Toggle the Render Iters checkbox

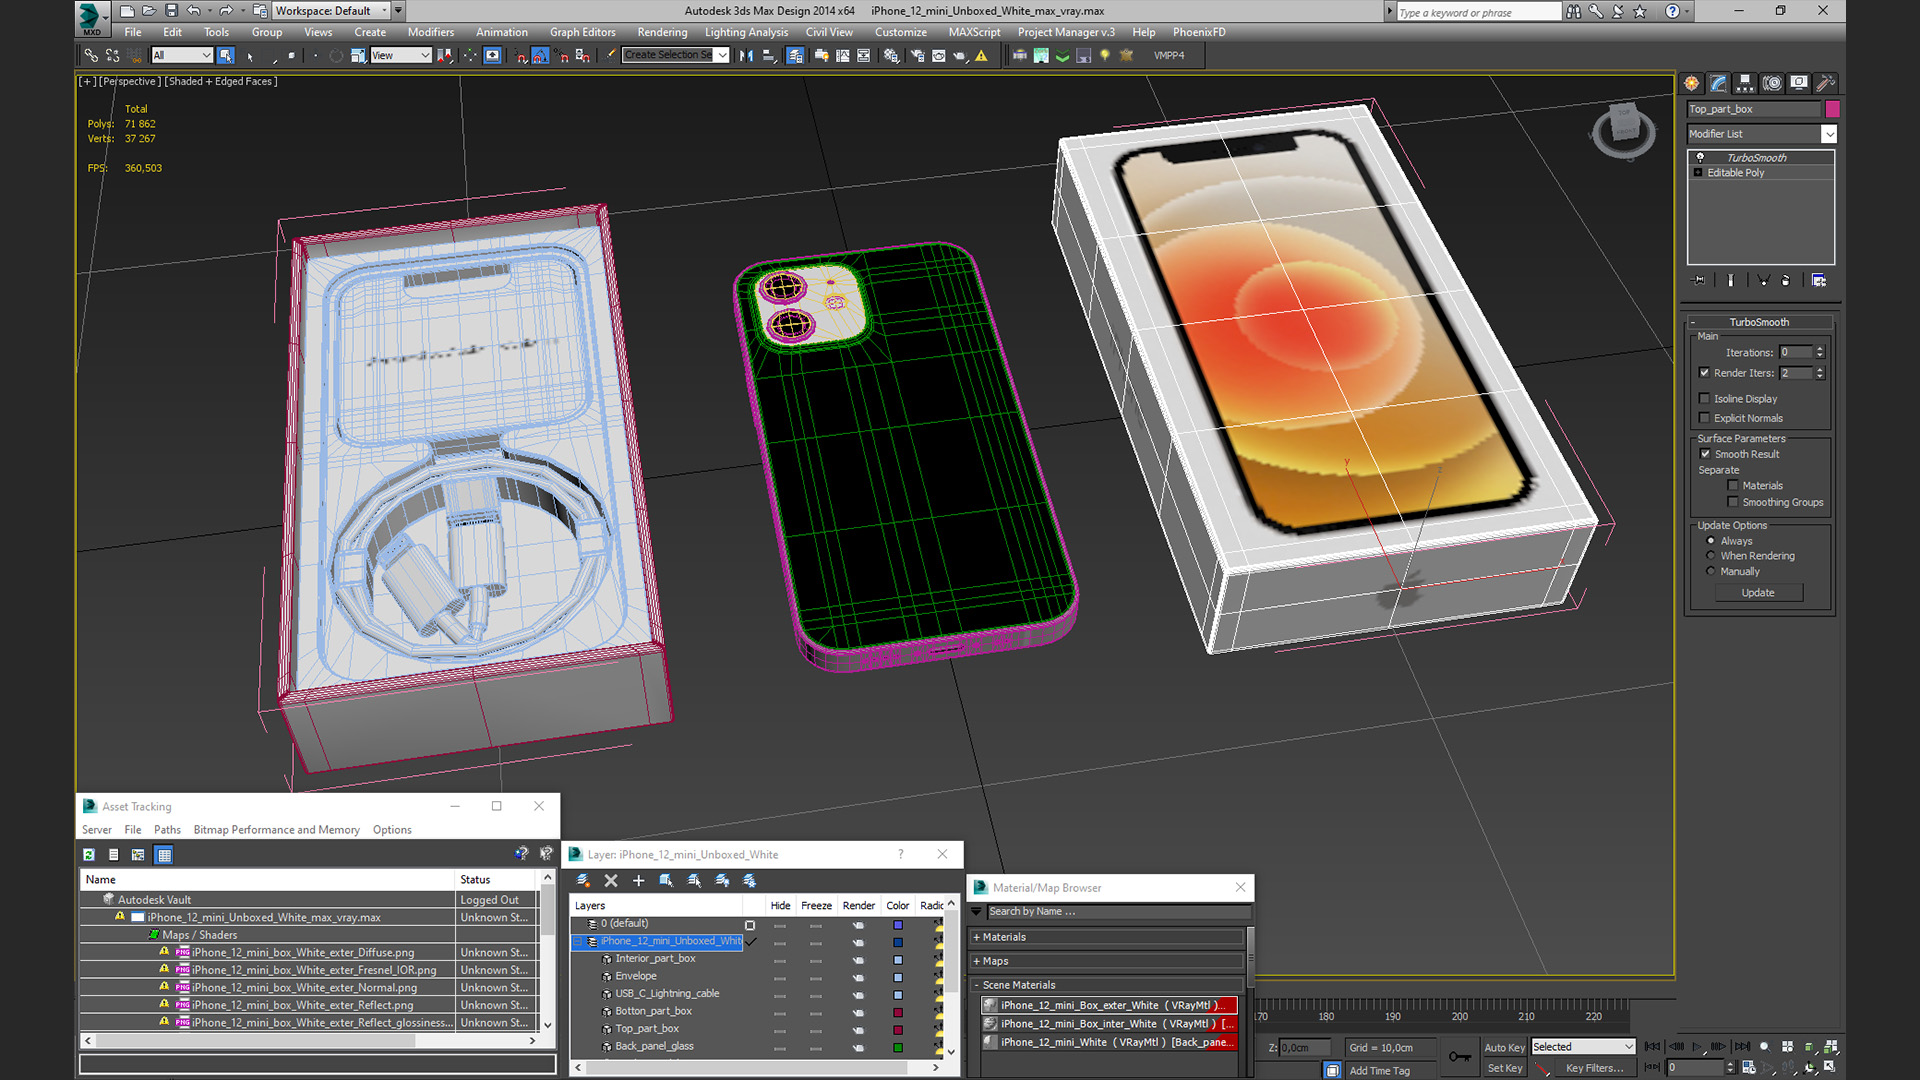point(1704,373)
